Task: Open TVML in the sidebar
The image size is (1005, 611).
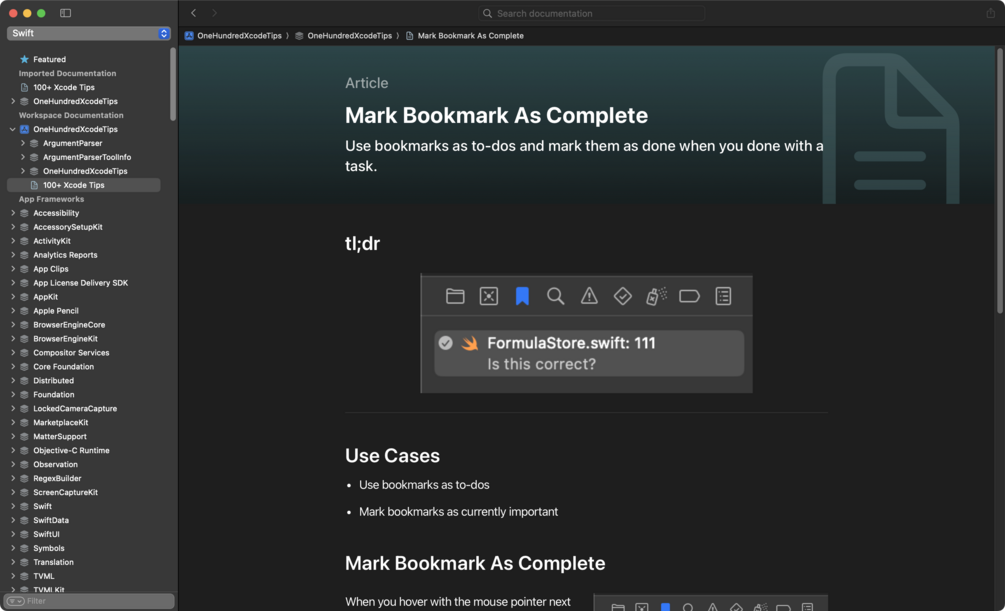Action: pyautogui.click(x=44, y=576)
